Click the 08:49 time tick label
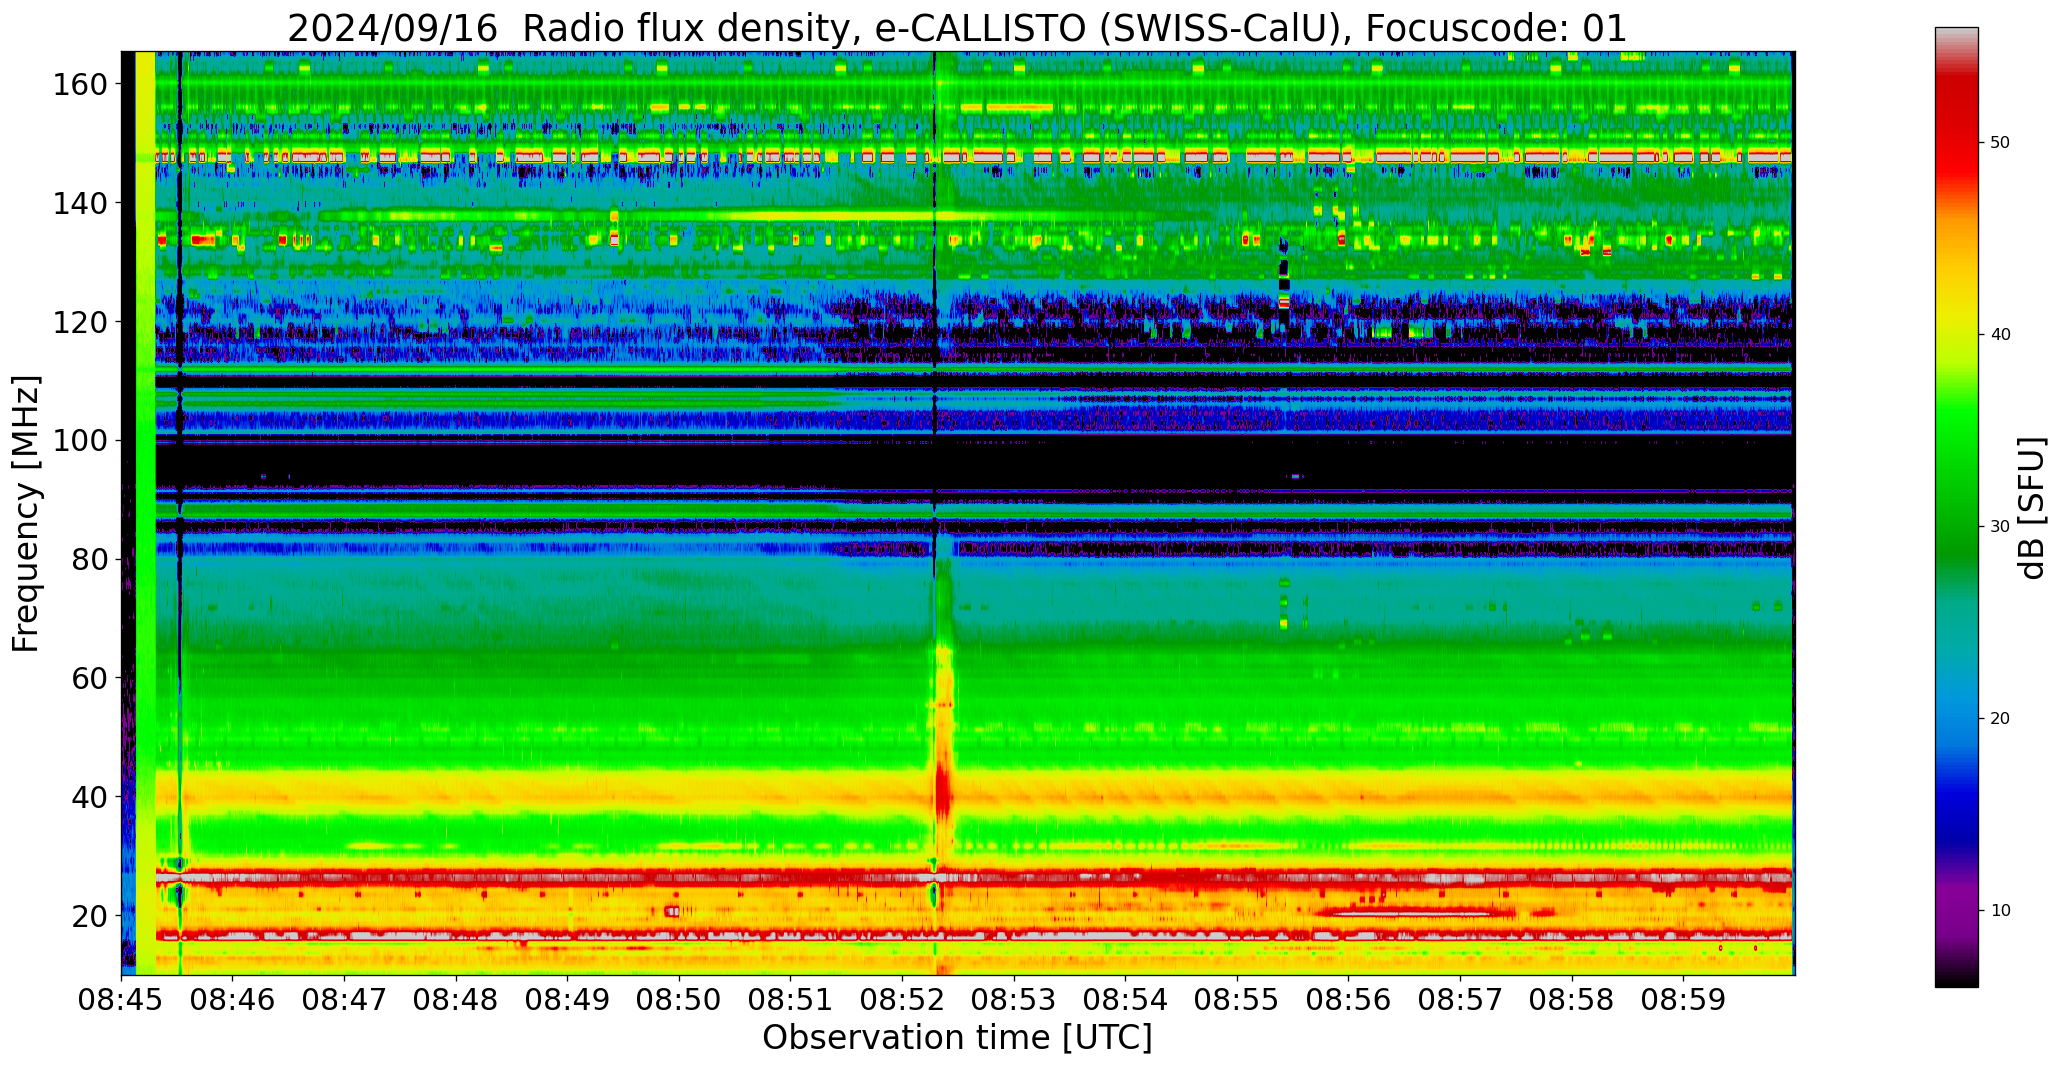Viewport: 2062px width, 1067px height. 568,1000
